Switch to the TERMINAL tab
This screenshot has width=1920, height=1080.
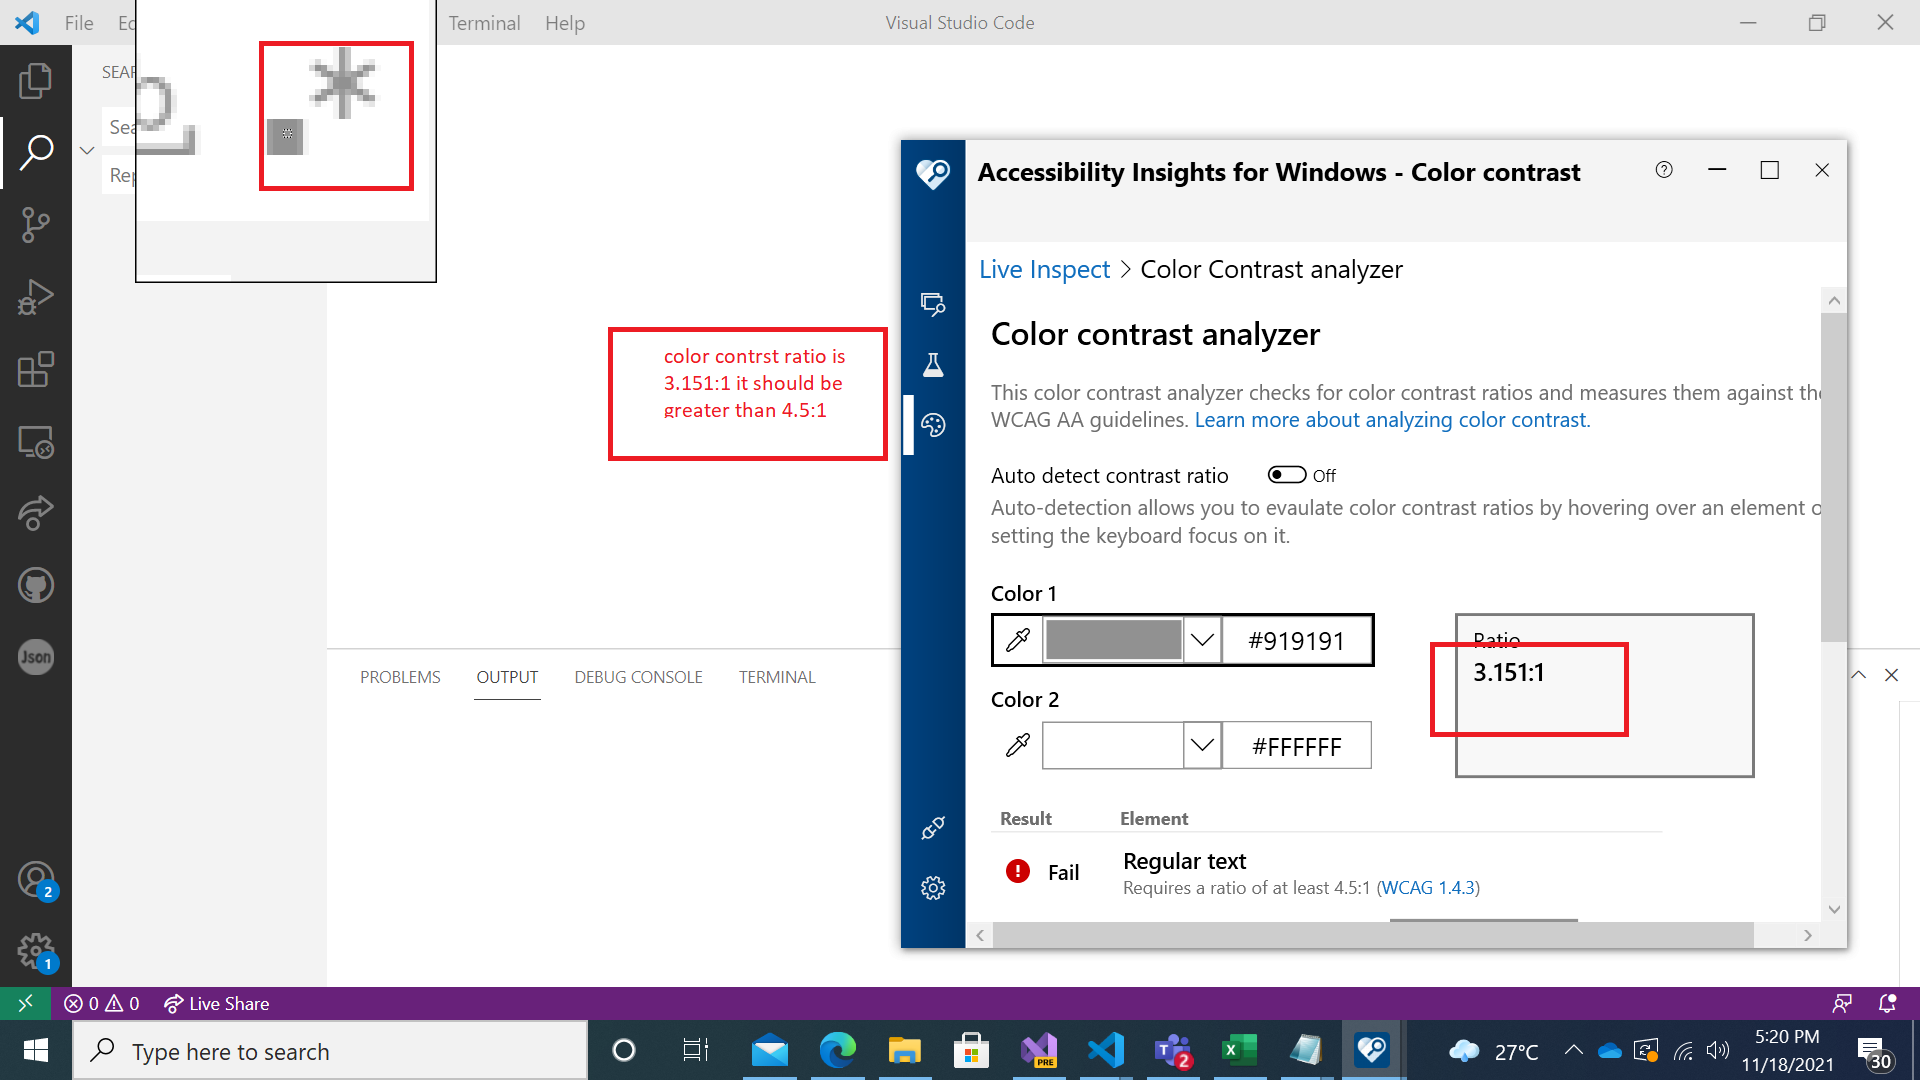coord(777,677)
